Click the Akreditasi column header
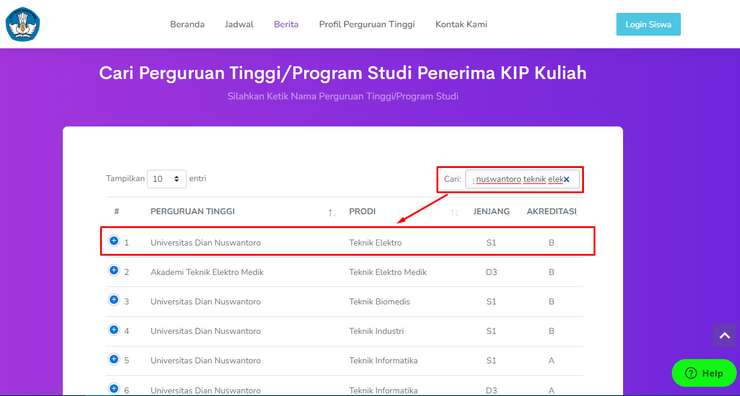Viewport: 740px width, 396px height. tap(551, 211)
